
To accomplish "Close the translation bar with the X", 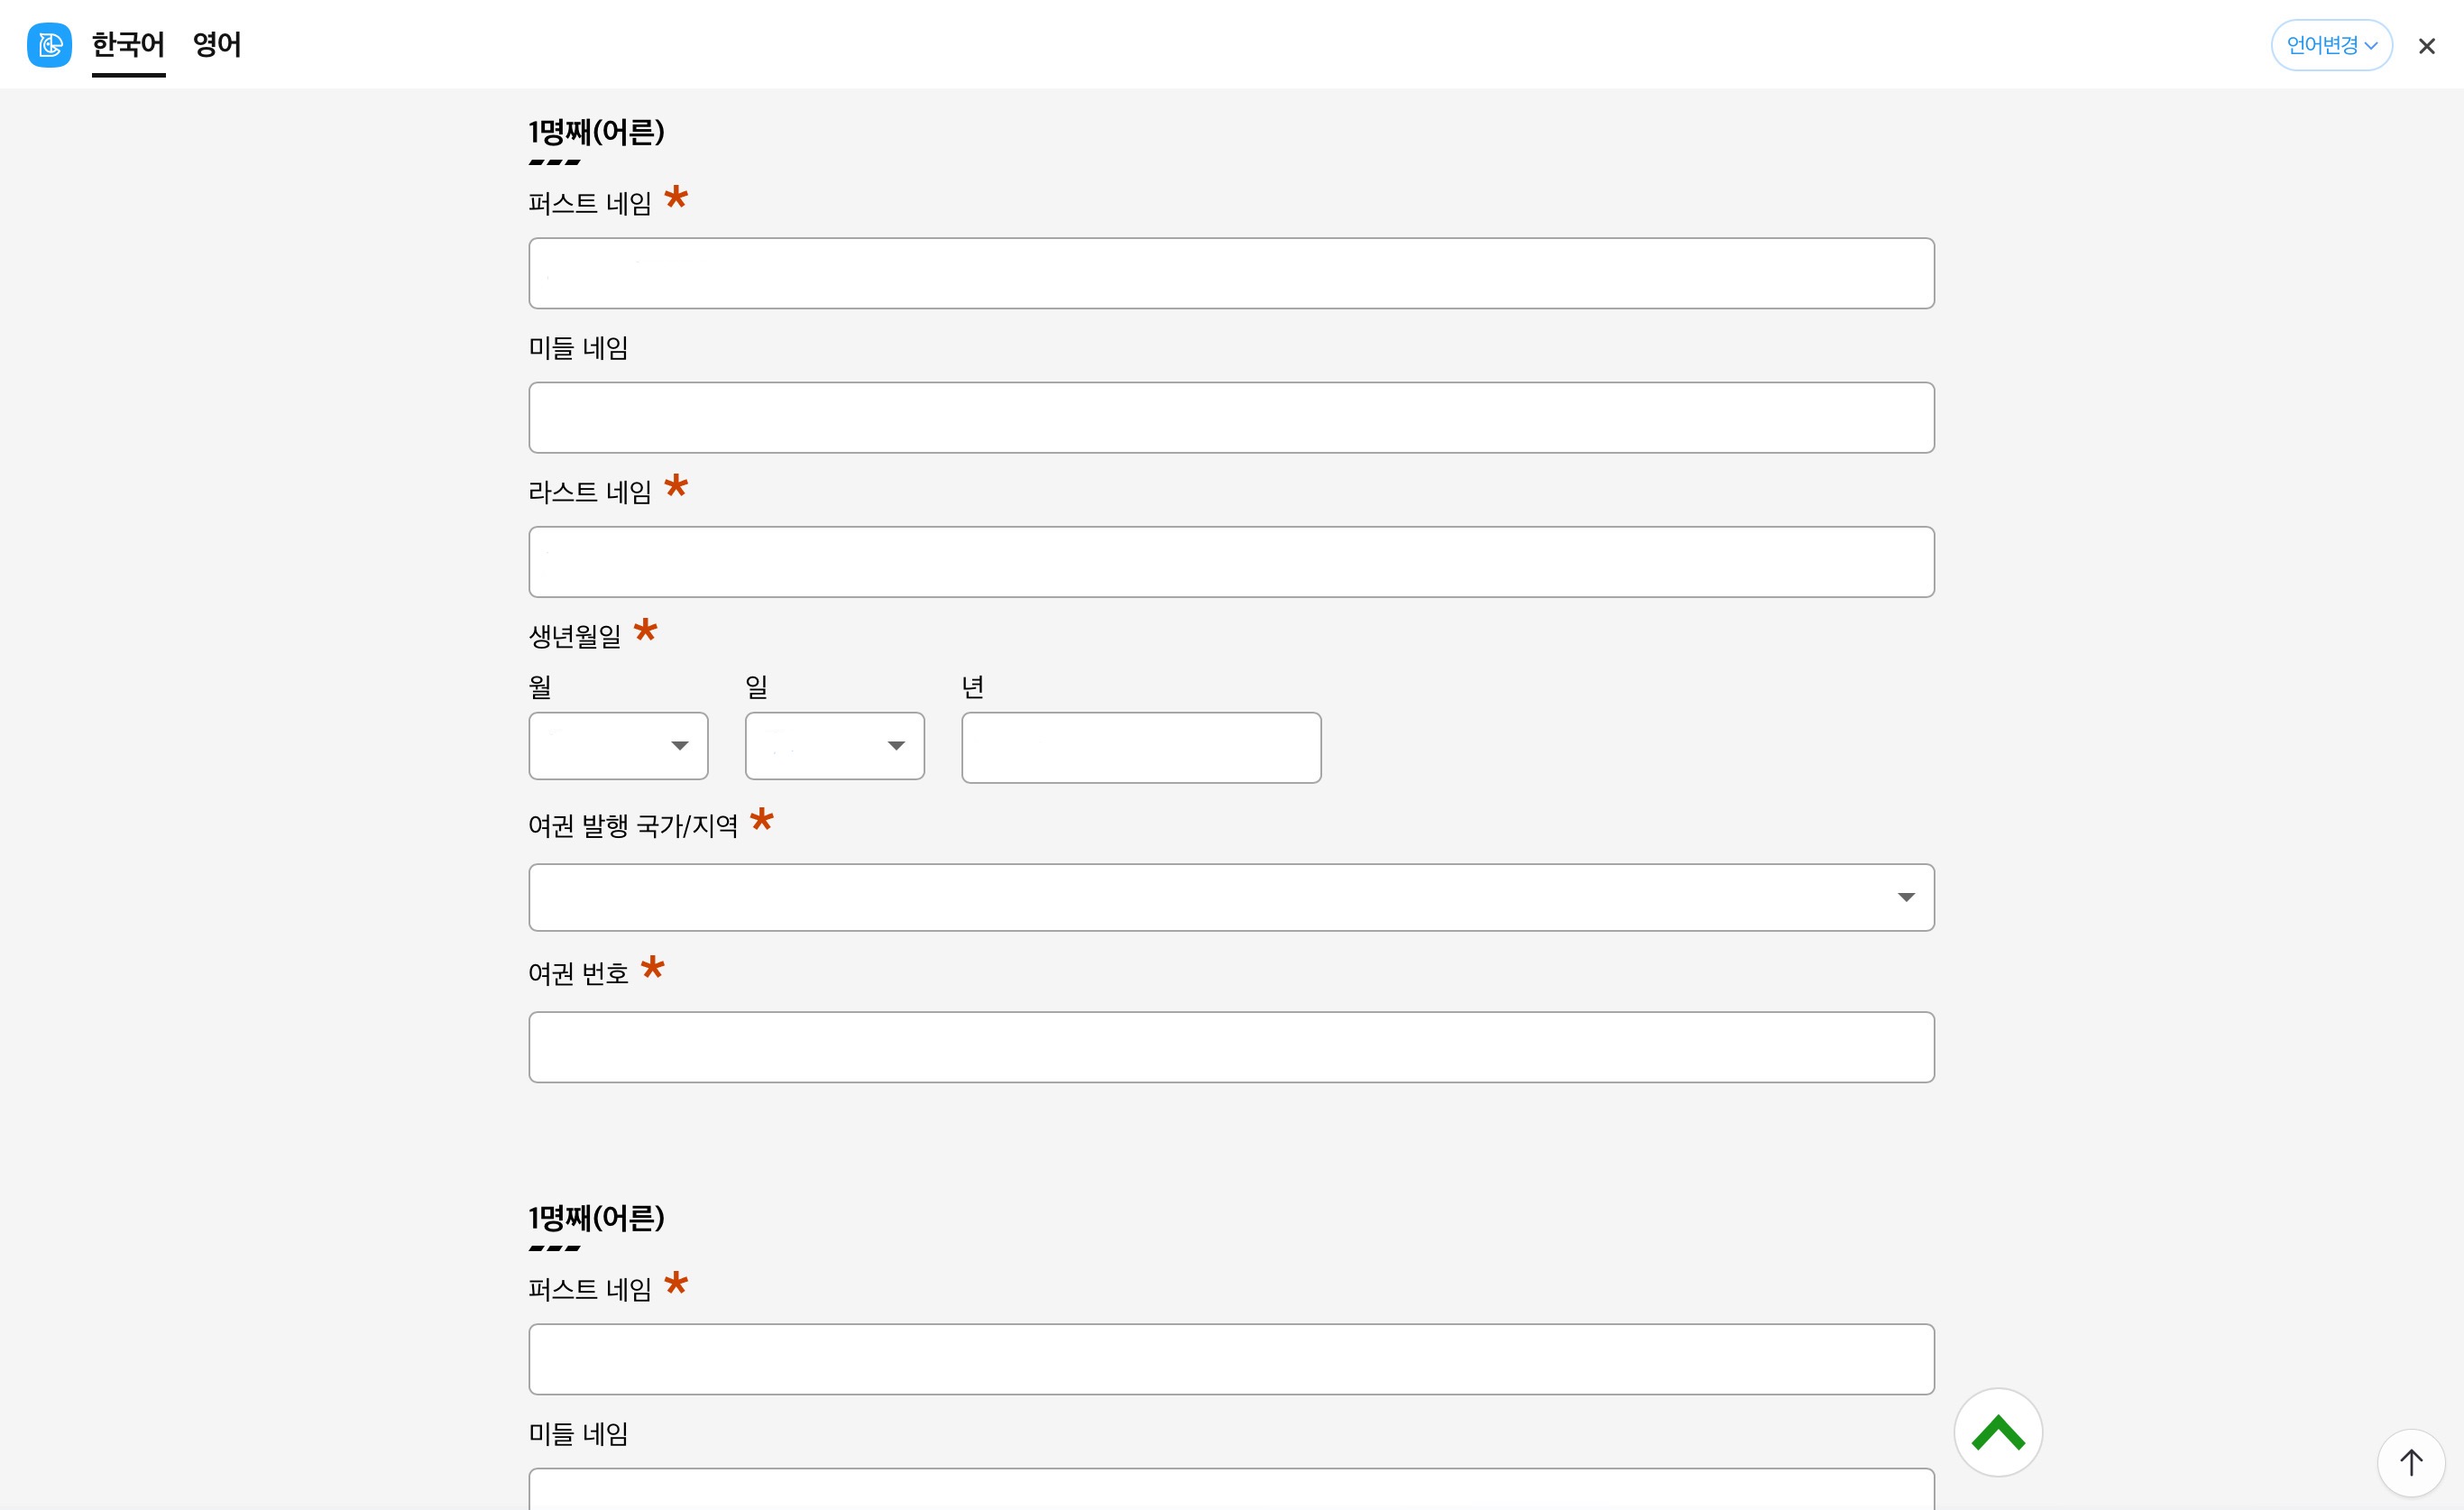I will pyautogui.click(x=2426, y=46).
